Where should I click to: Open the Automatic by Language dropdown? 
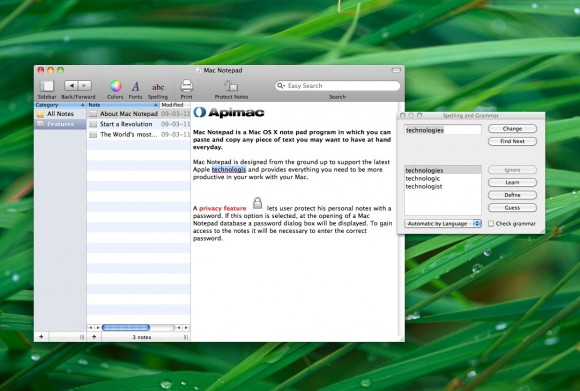[443, 224]
